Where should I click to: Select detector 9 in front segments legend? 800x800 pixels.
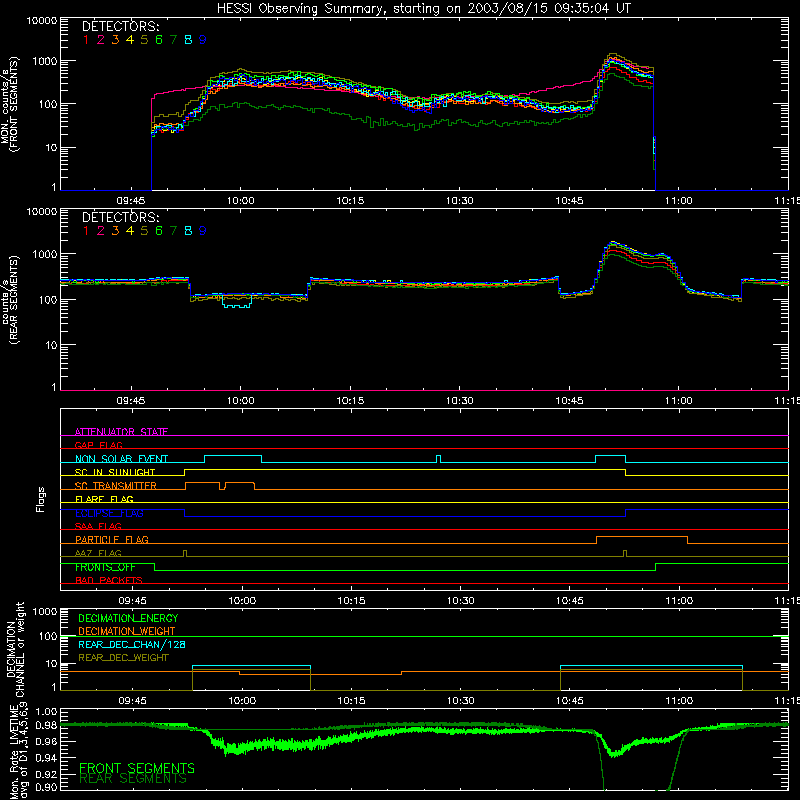(x=203, y=40)
